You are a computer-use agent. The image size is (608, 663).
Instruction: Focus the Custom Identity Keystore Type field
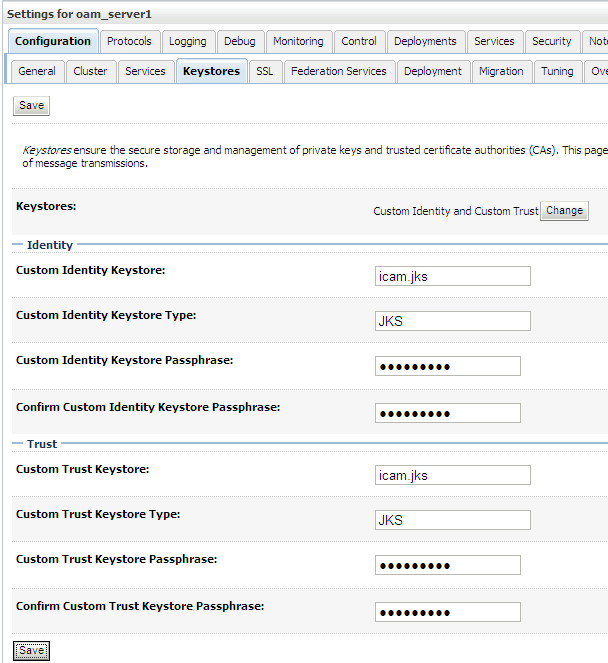click(452, 321)
